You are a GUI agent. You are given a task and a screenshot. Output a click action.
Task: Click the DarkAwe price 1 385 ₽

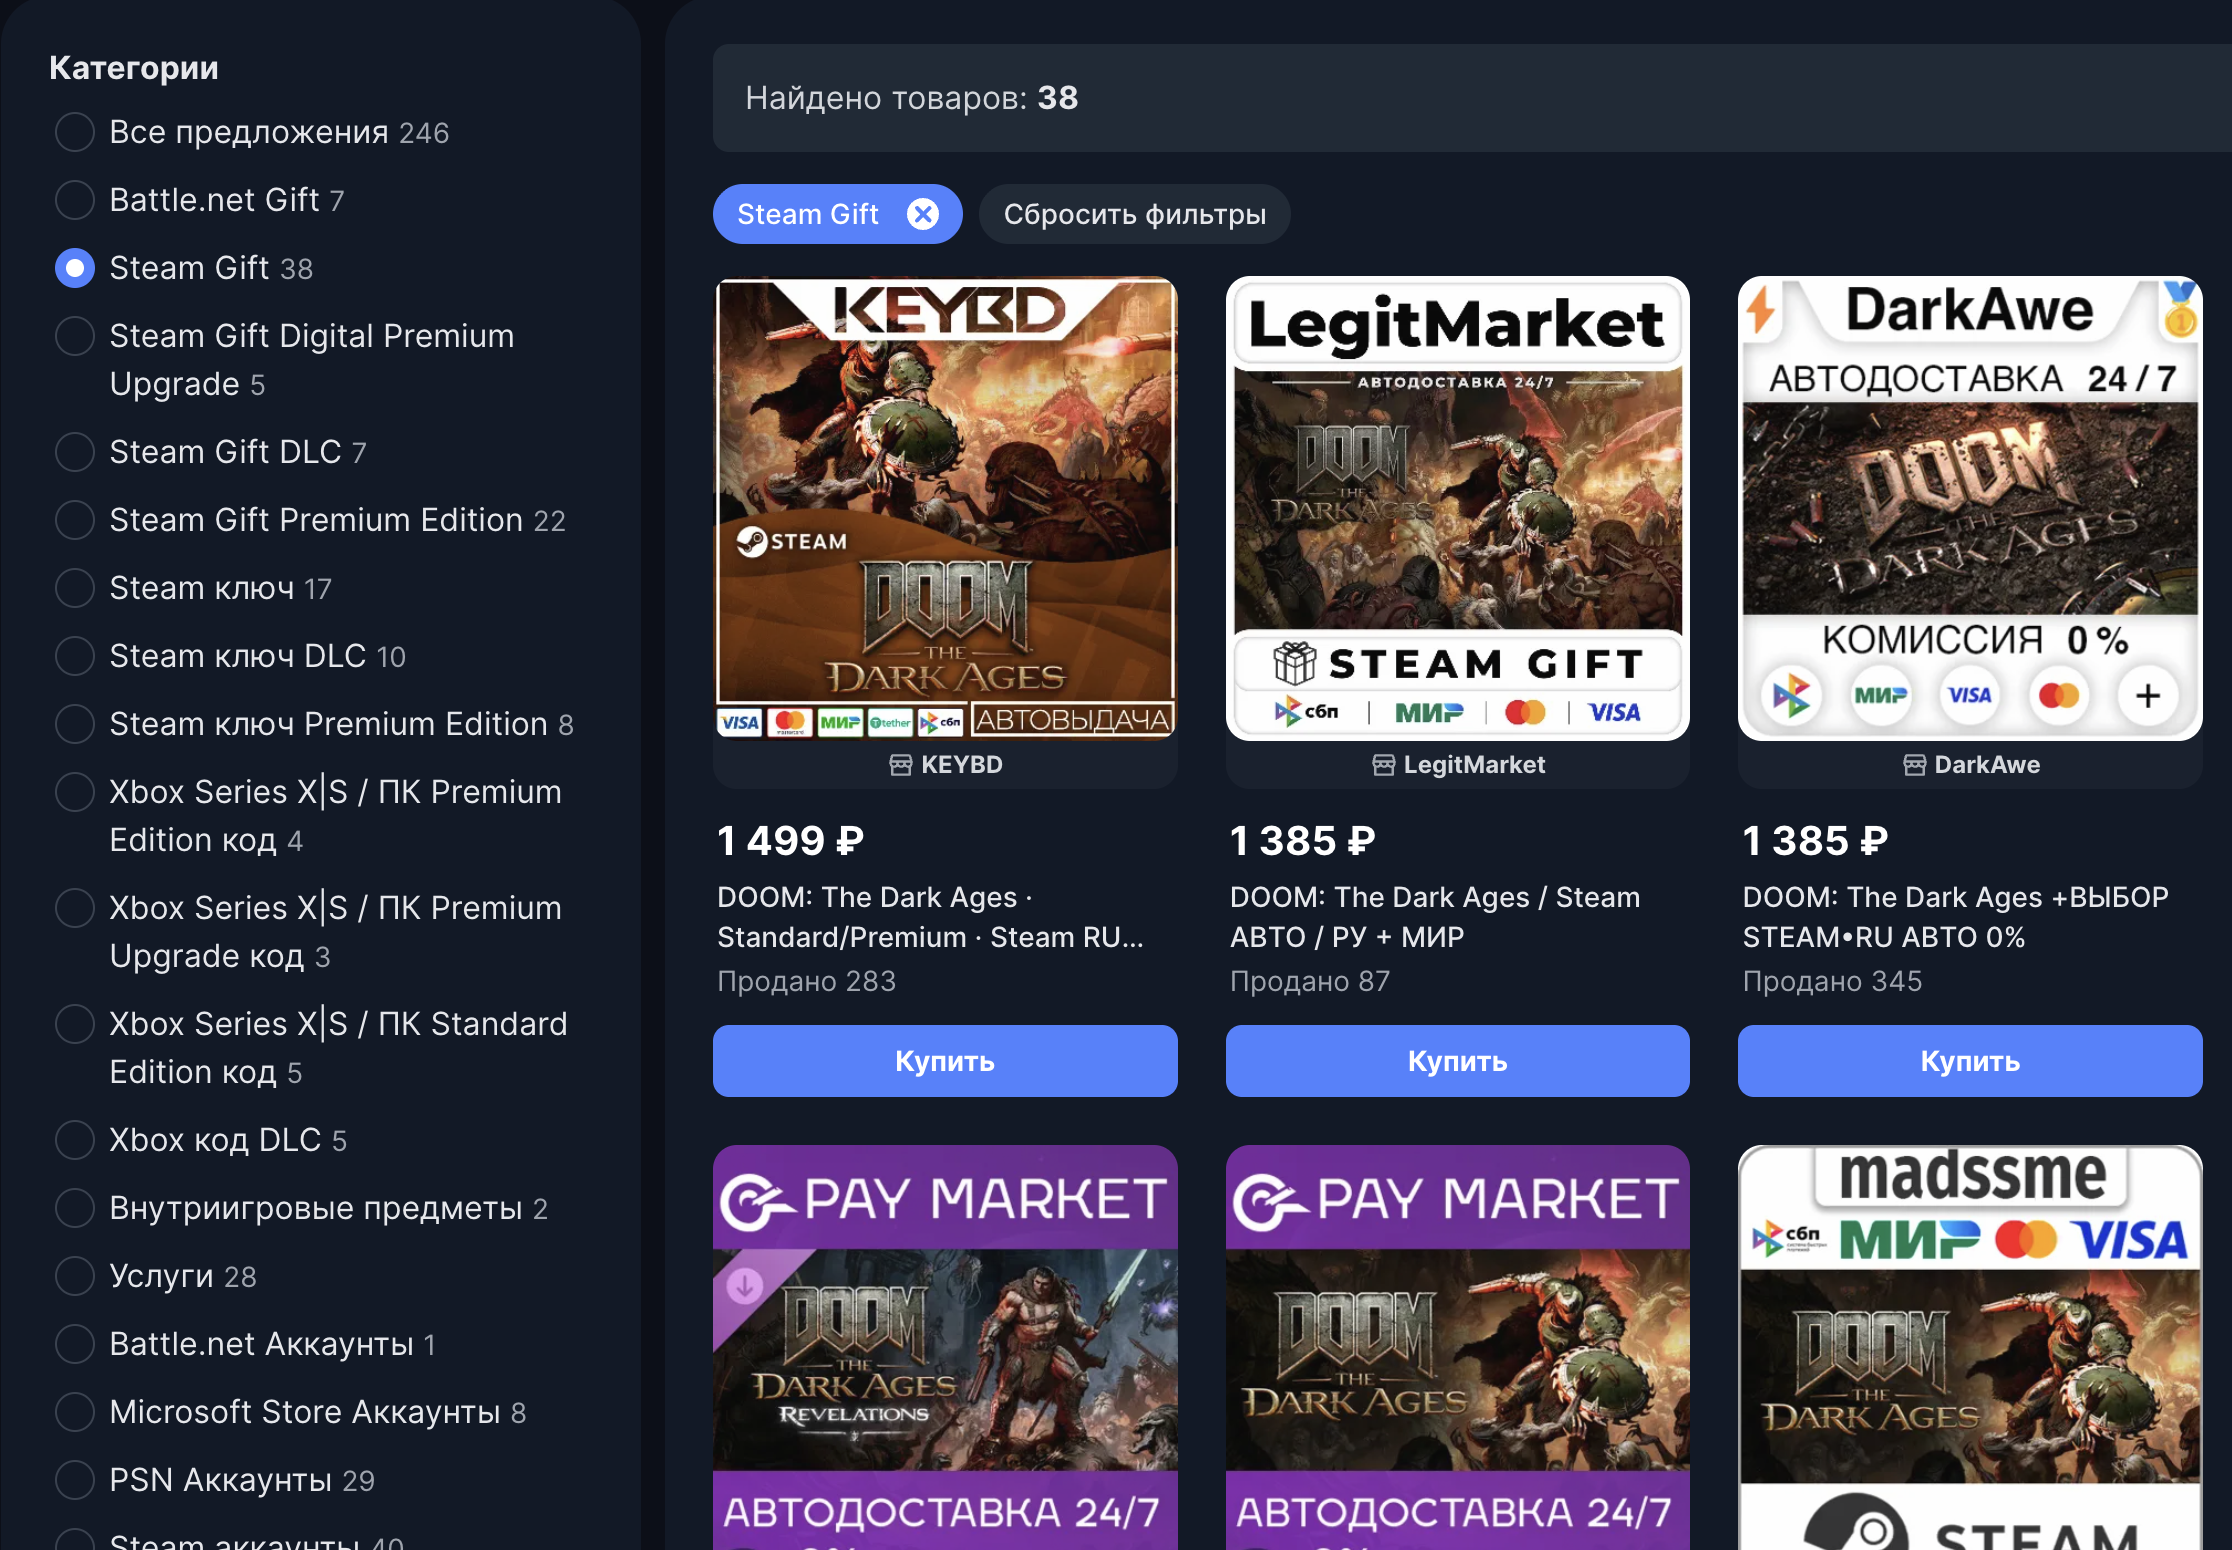[x=1816, y=841]
